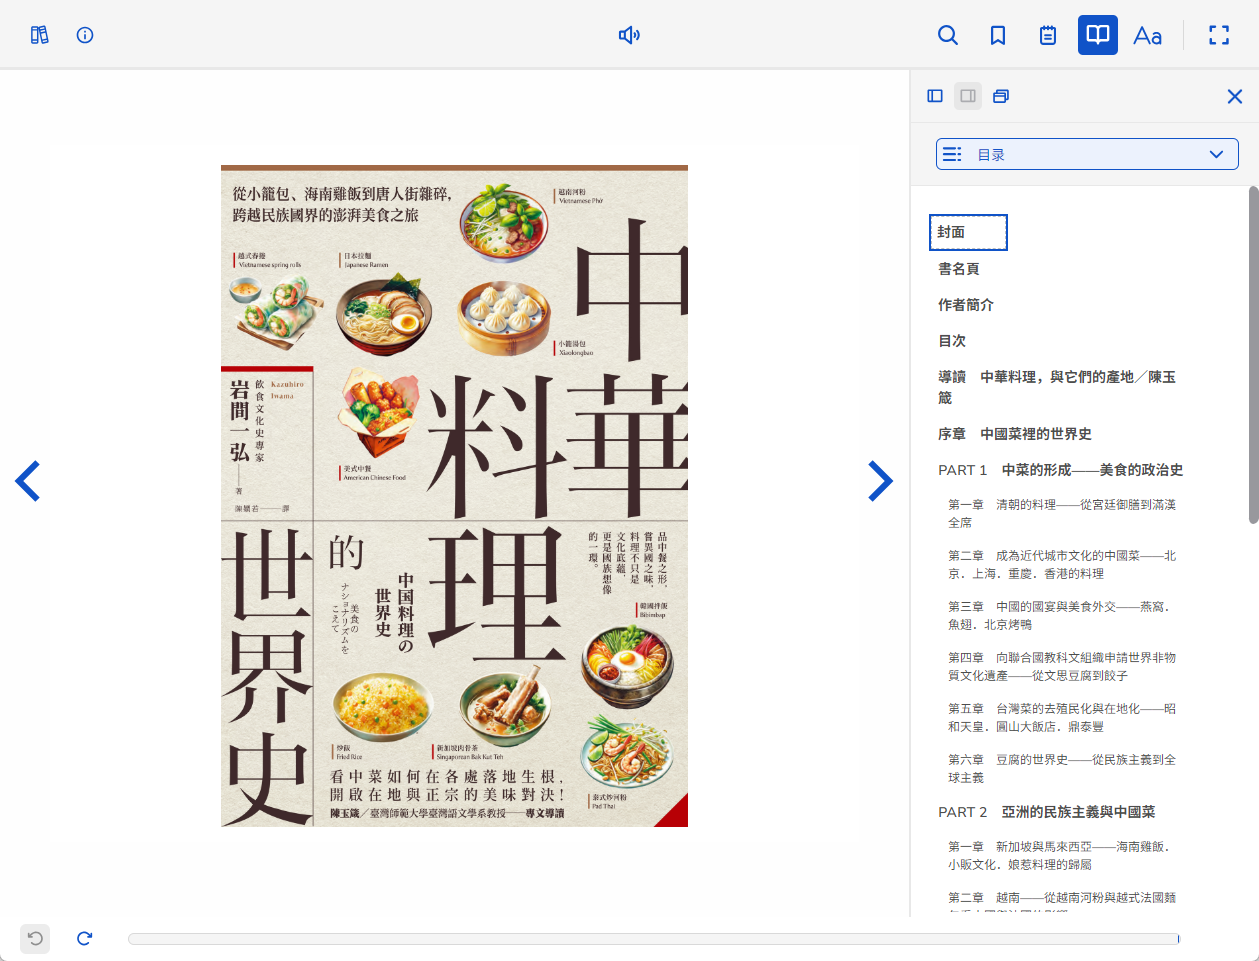Dock the sidebar to the left side

pos(934,96)
